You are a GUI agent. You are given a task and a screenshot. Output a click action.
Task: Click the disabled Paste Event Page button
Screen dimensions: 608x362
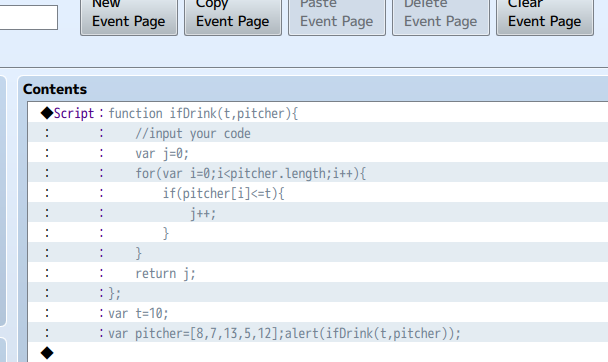point(337,17)
